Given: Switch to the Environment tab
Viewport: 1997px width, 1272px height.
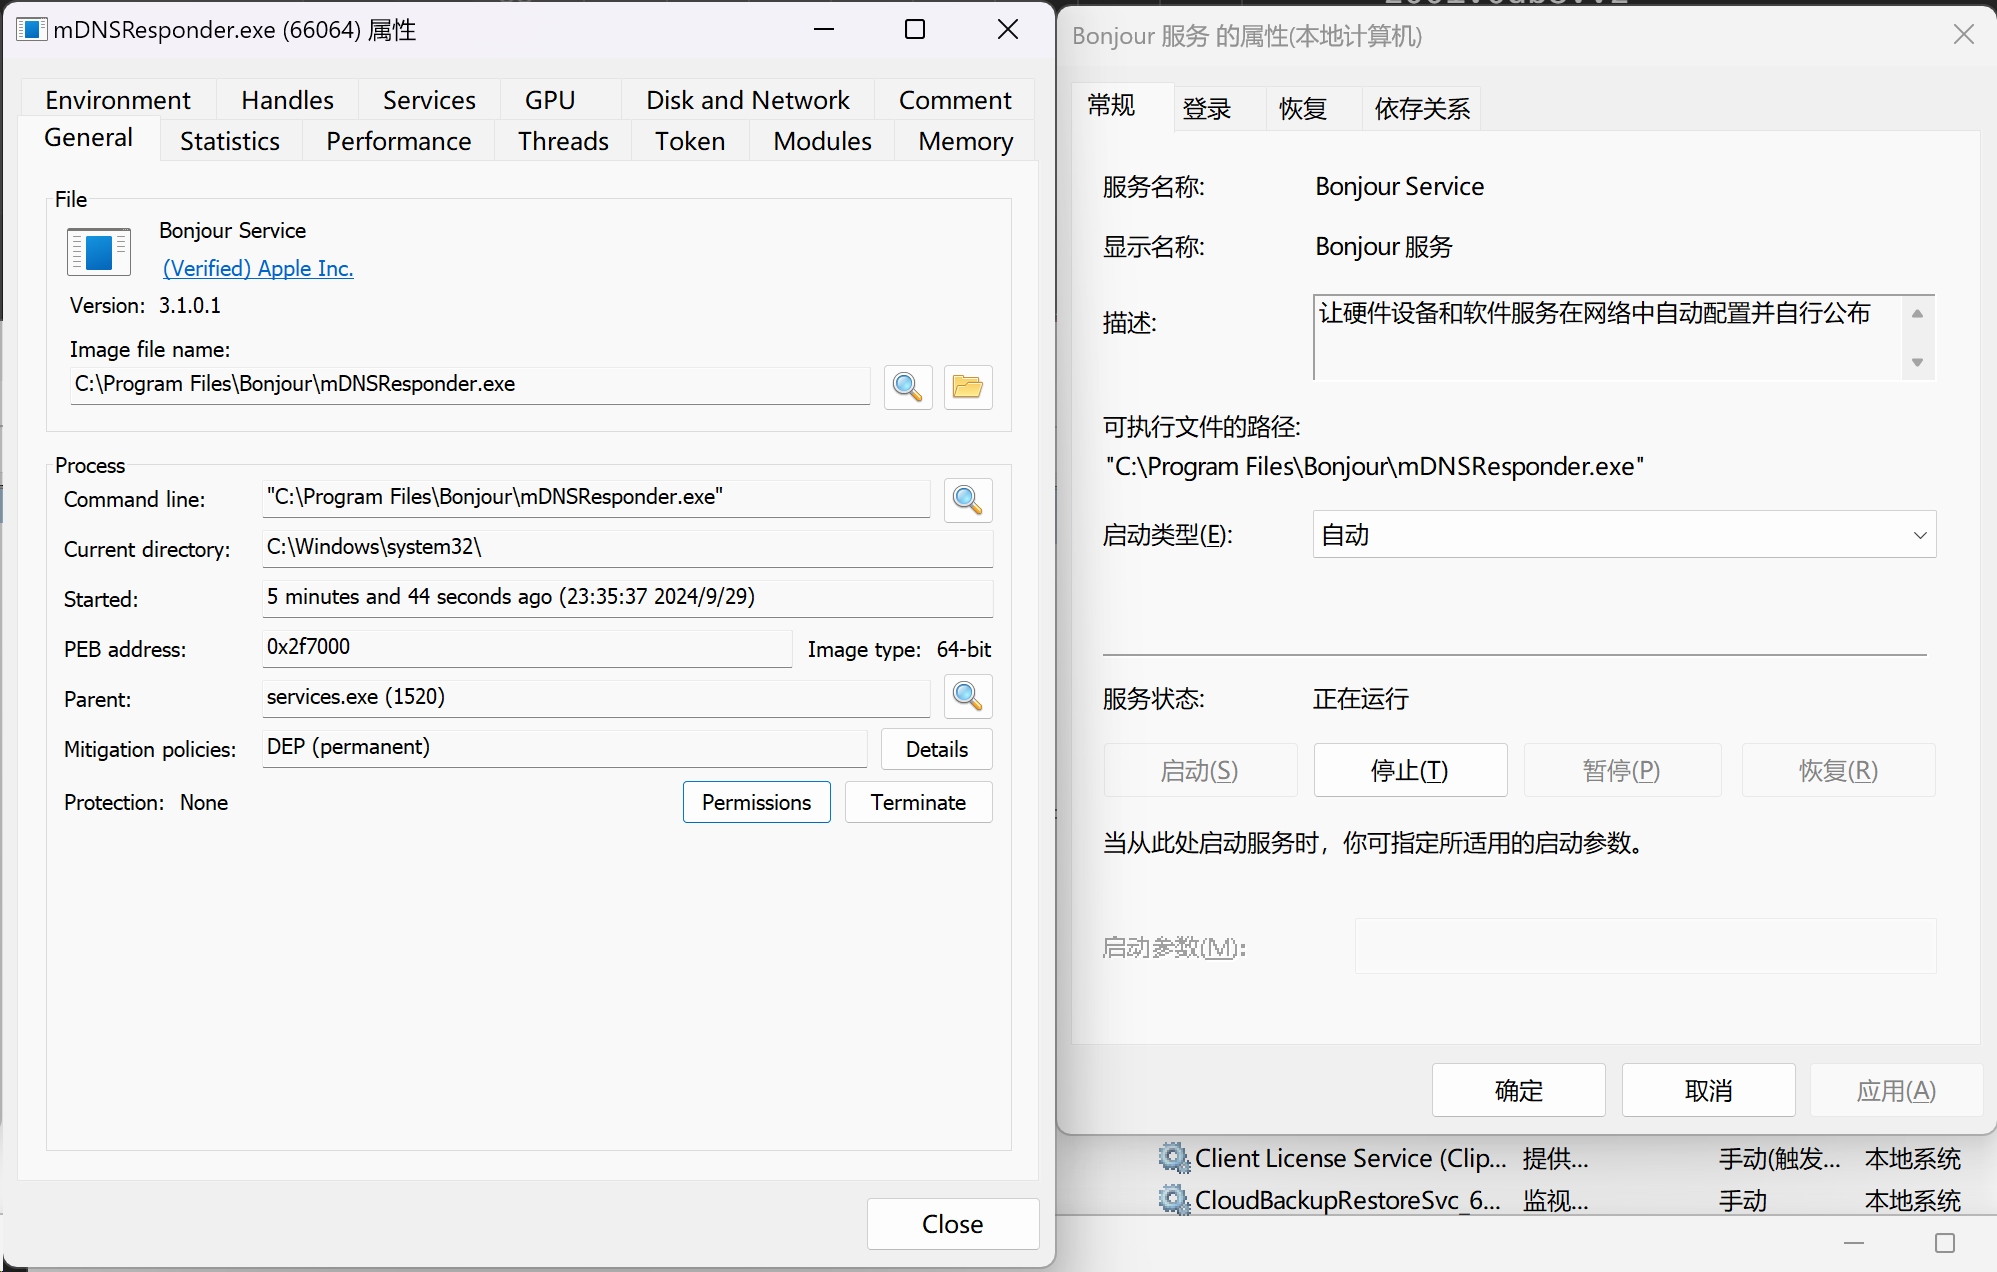Looking at the screenshot, I should pyautogui.click(x=118, y=100).
